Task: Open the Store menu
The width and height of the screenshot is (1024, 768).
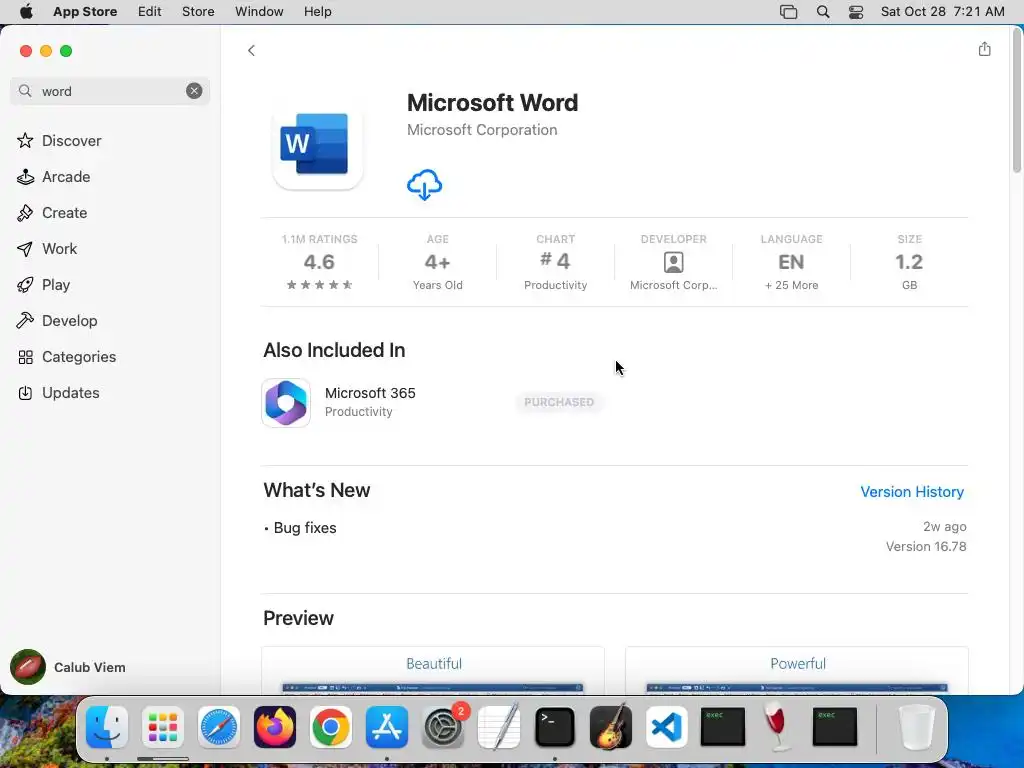Action: tap(198, 12)
